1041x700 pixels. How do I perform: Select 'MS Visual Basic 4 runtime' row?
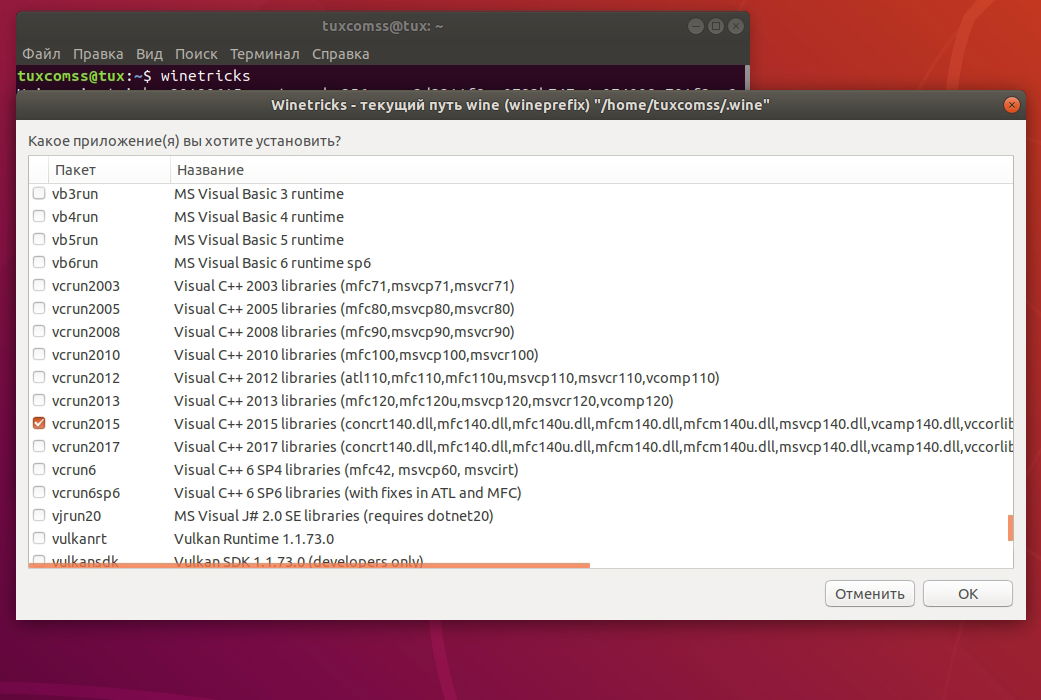pyautogui.click(x=521, y=217)
